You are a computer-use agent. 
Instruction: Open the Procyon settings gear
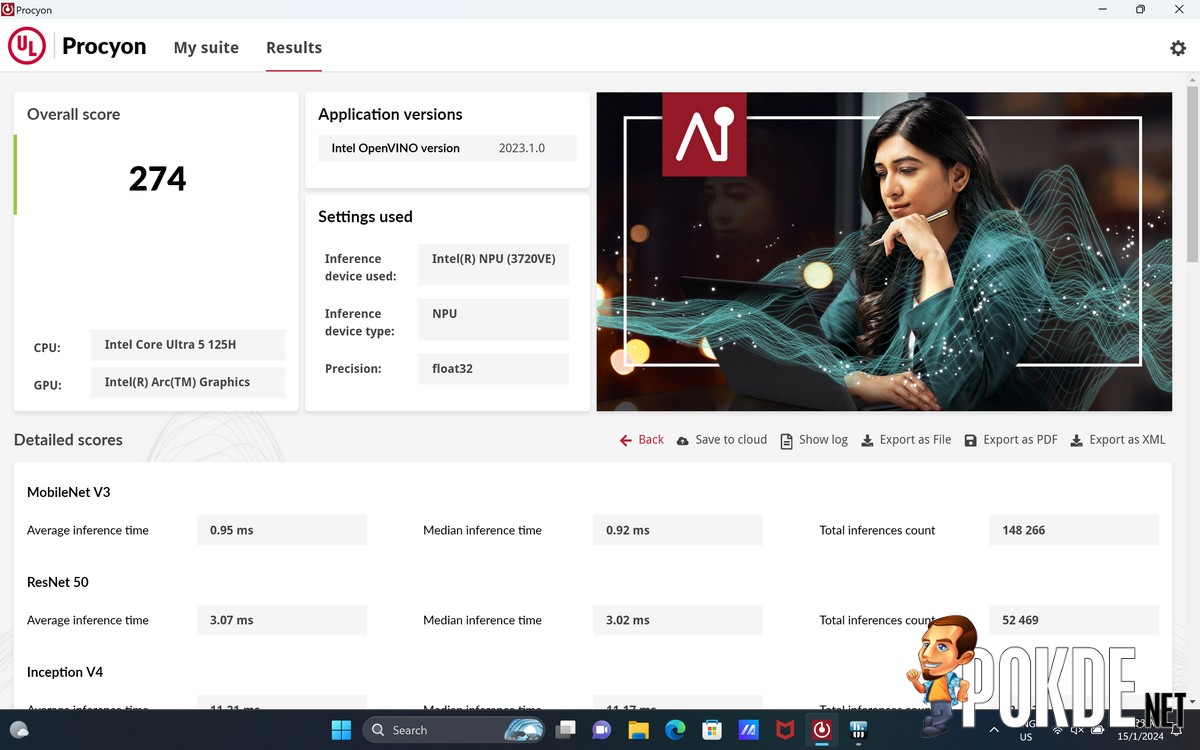point(1178,48)
